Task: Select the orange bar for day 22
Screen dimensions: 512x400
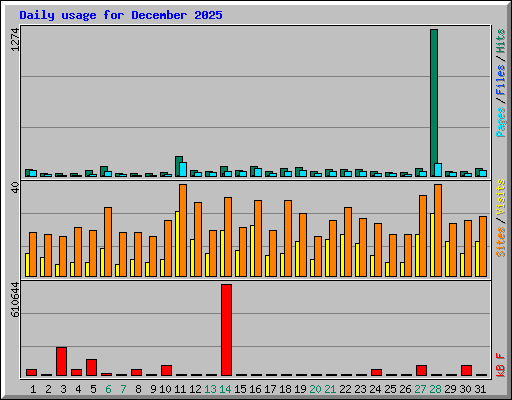Action: pyautogui.click(x=348, y=242)
